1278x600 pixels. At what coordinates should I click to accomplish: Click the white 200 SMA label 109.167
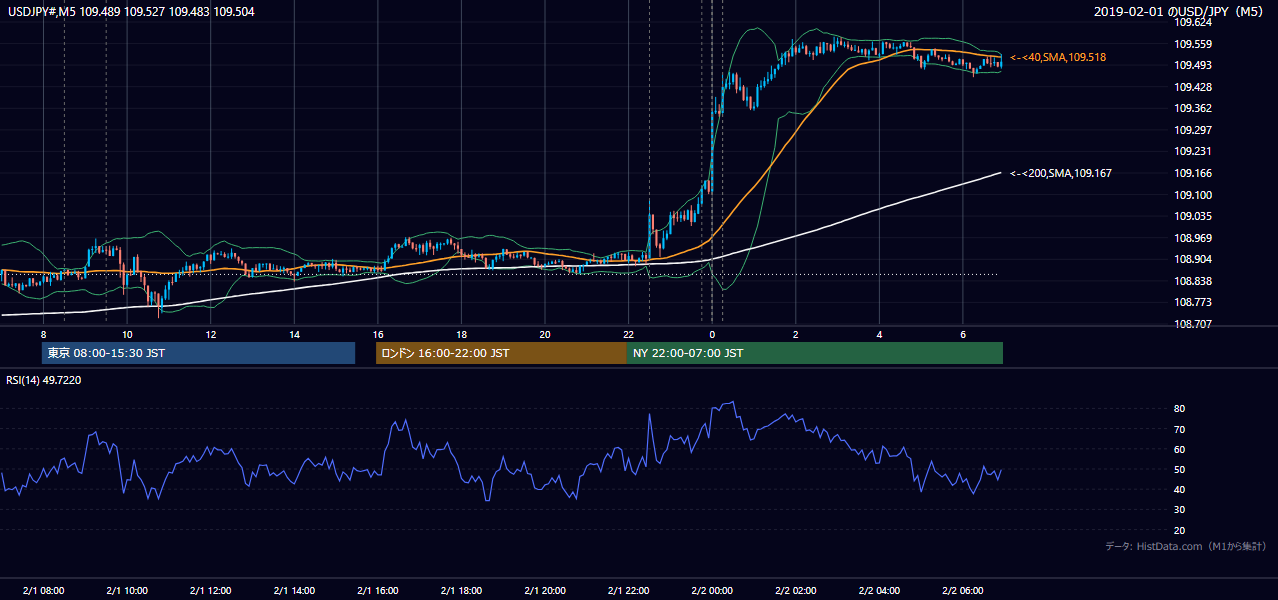click(1060, 173)
